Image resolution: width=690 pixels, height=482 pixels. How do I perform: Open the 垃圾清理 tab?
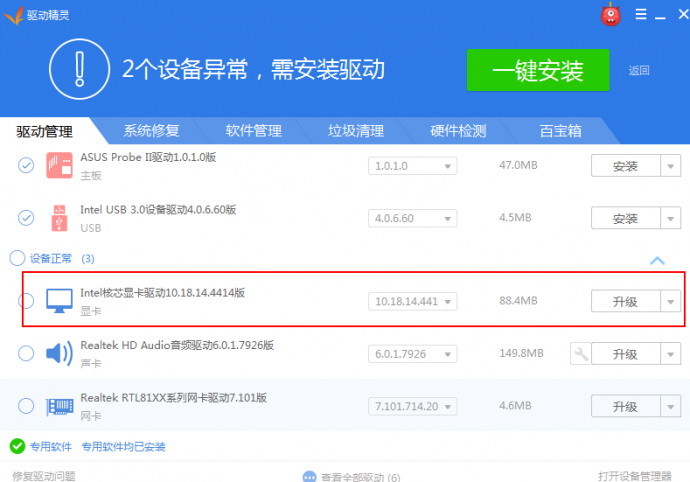click(355, 131)
